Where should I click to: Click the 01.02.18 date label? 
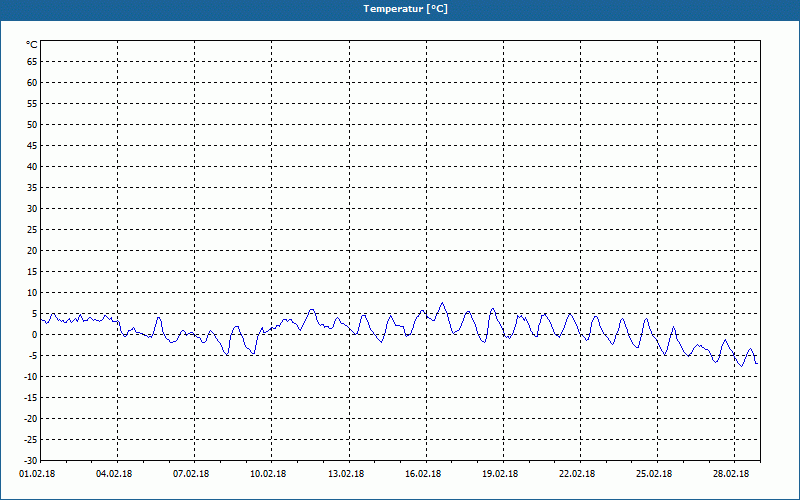[37, 474]
